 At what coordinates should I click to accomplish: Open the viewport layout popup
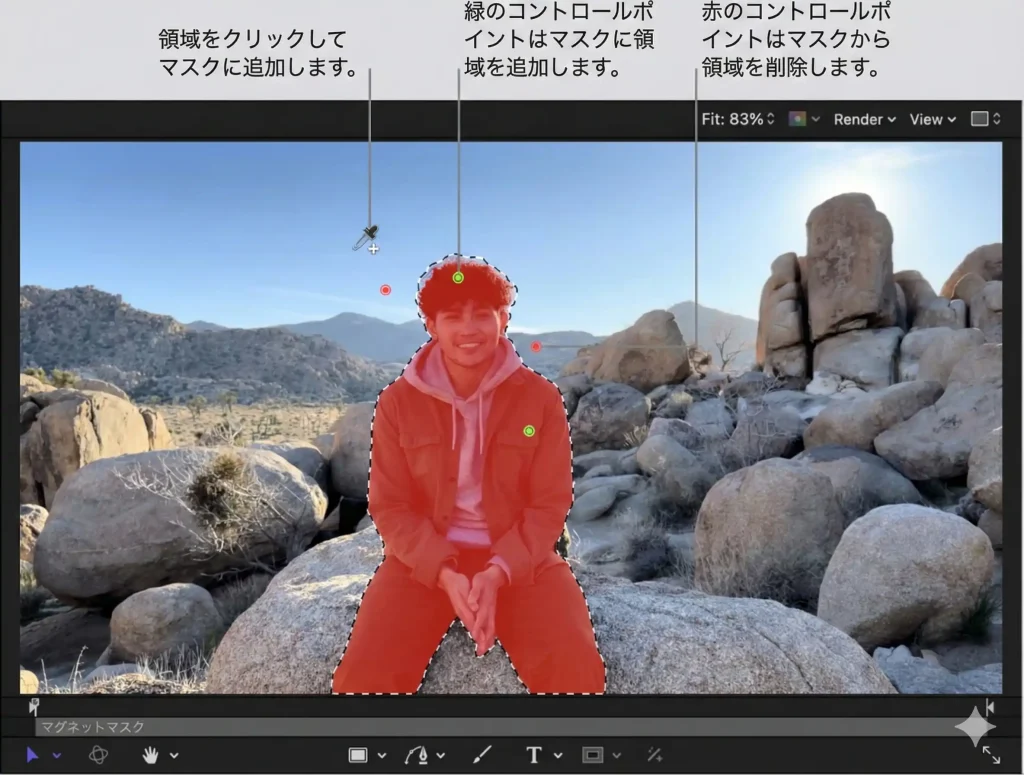tap(985, 119)
